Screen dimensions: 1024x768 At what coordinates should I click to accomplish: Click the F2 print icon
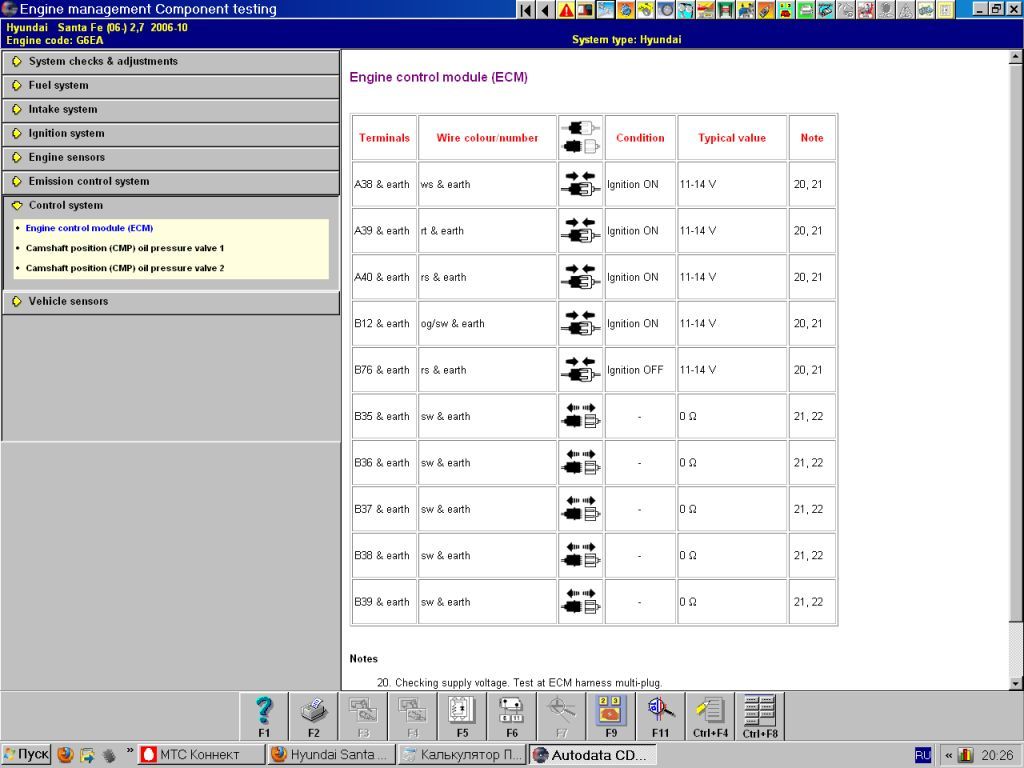[x=313, y=710]
